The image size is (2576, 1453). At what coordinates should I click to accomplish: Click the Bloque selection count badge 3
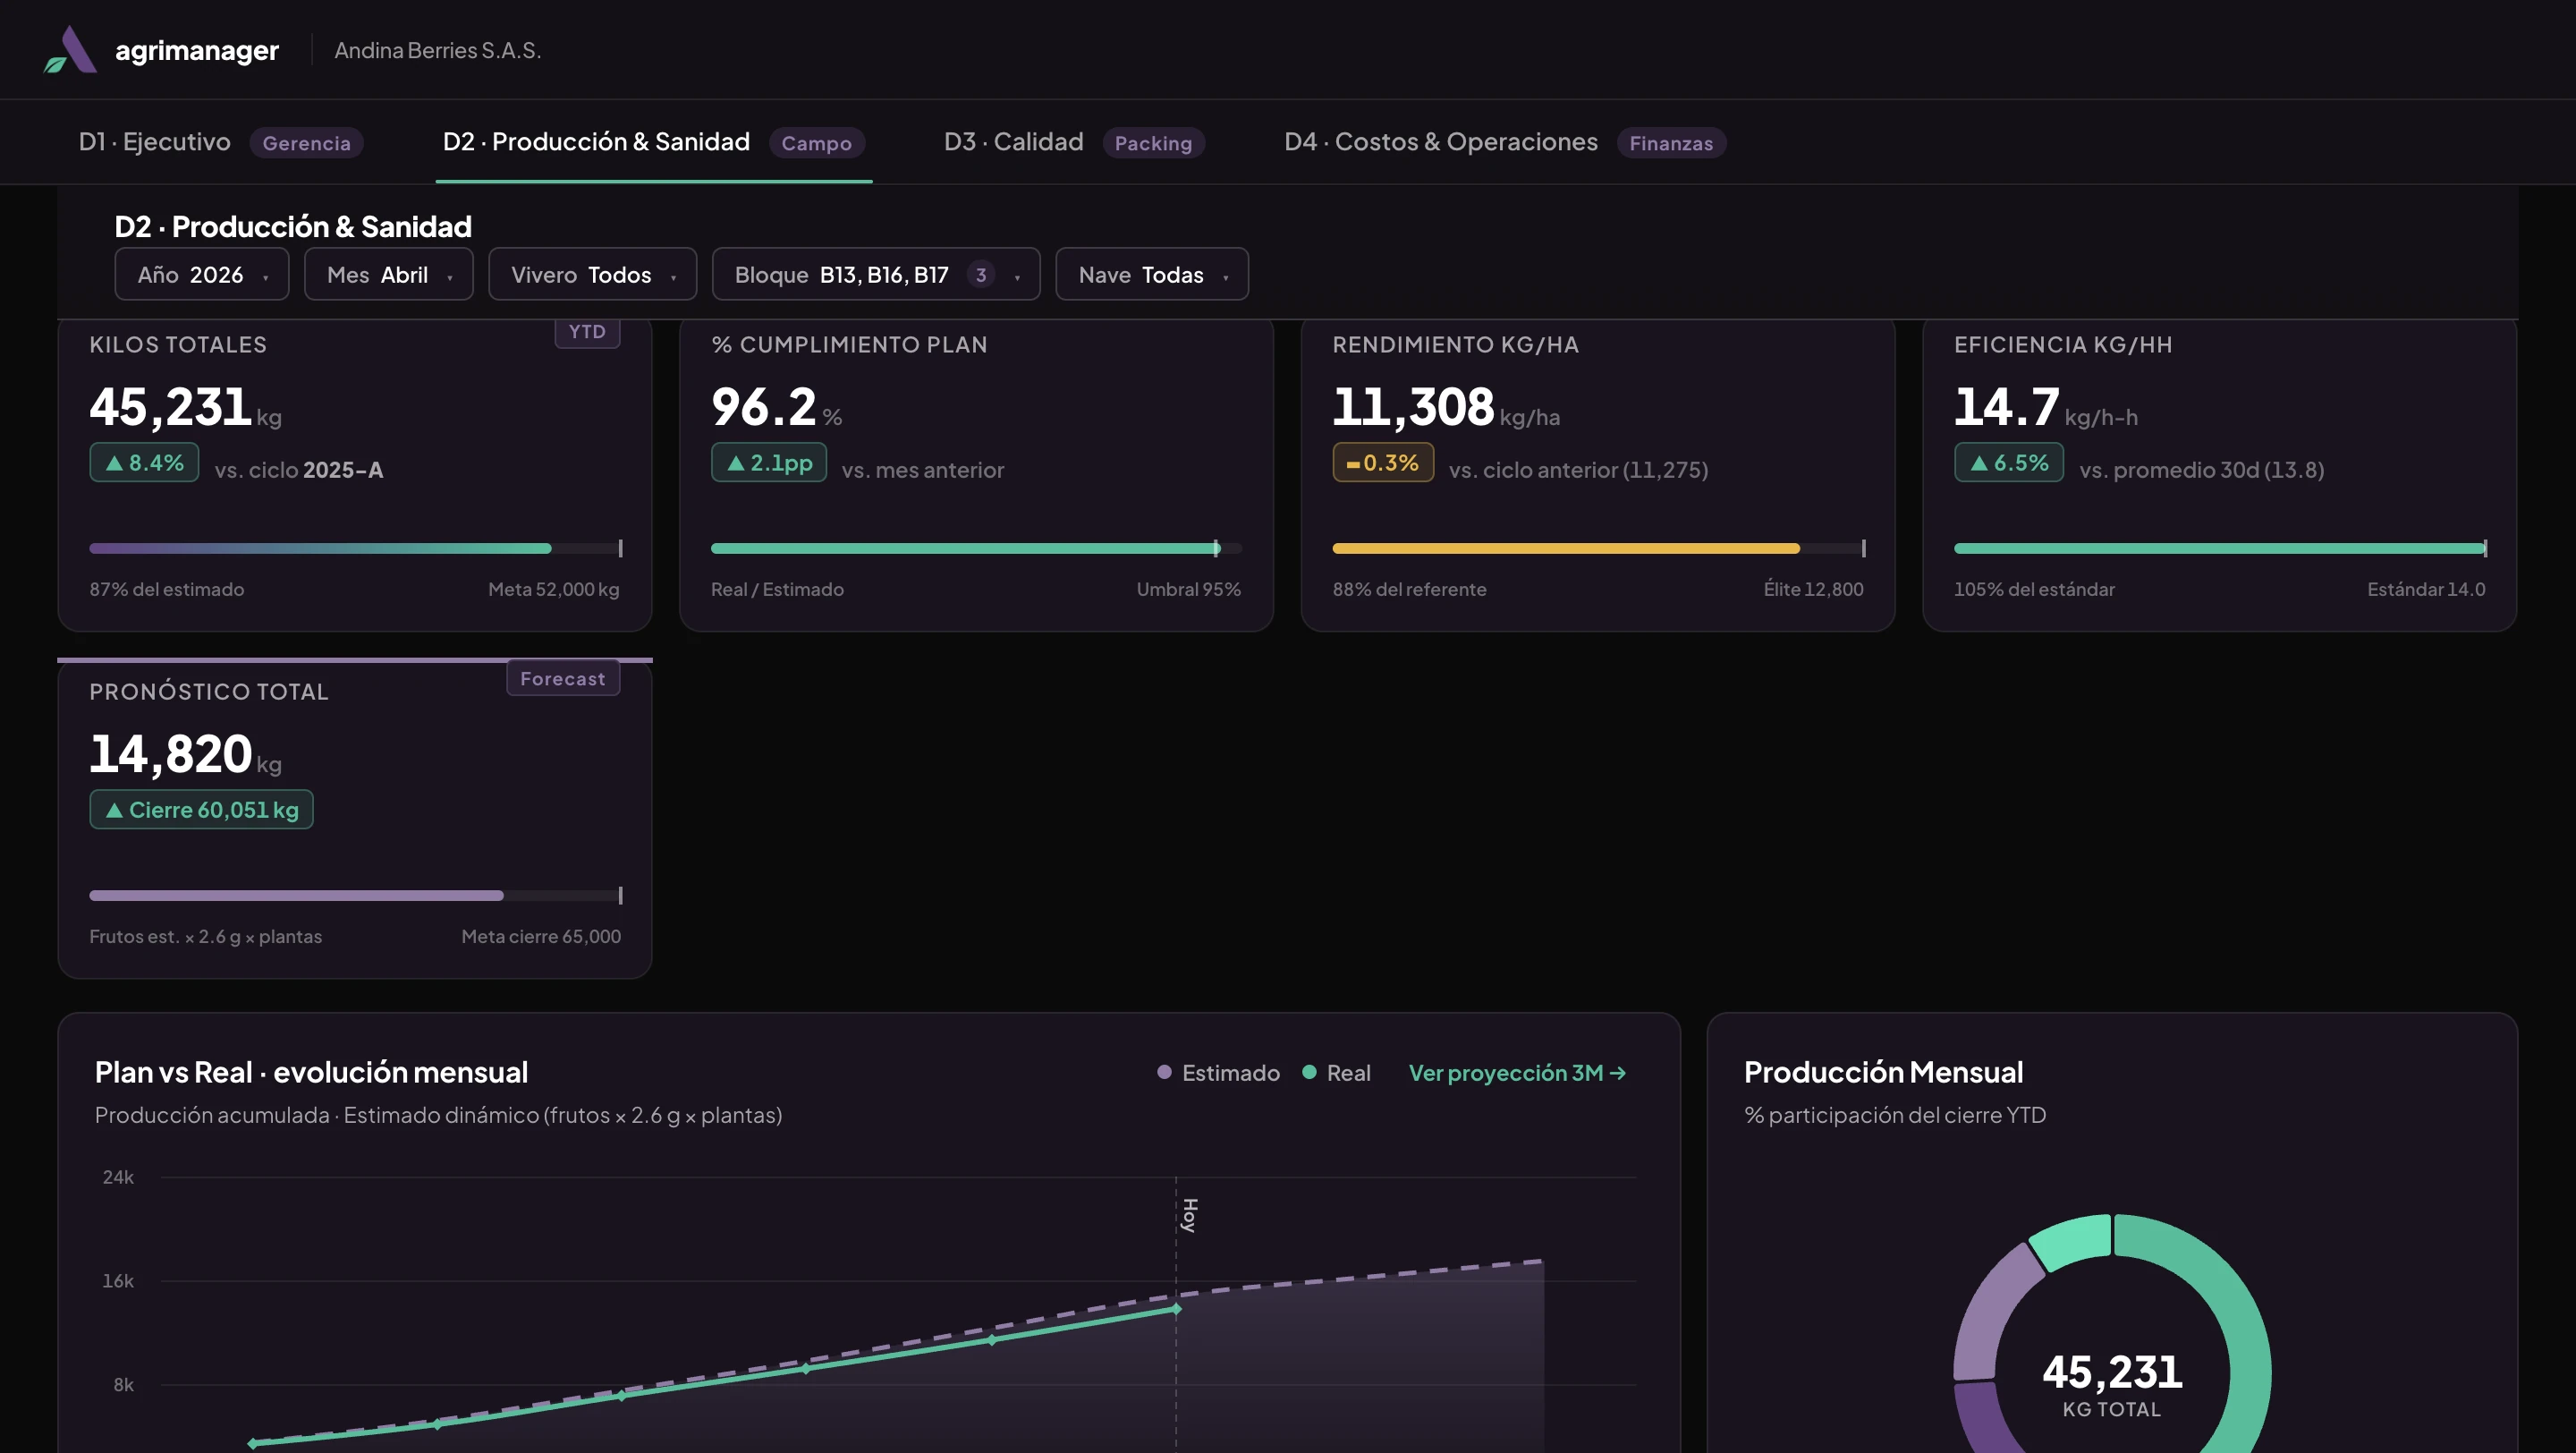tap(981, 274)
